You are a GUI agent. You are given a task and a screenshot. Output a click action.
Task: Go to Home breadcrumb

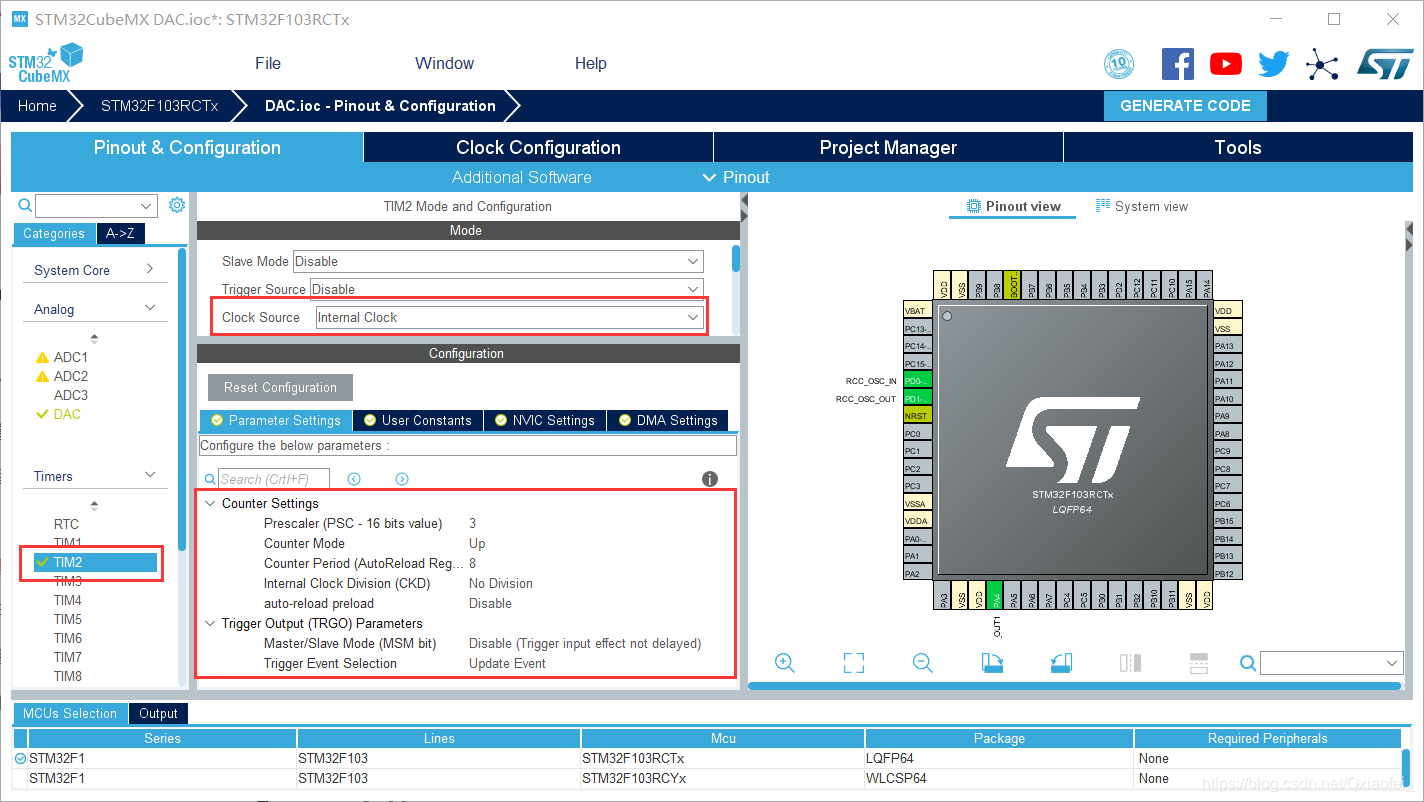[x=37, y=106]
